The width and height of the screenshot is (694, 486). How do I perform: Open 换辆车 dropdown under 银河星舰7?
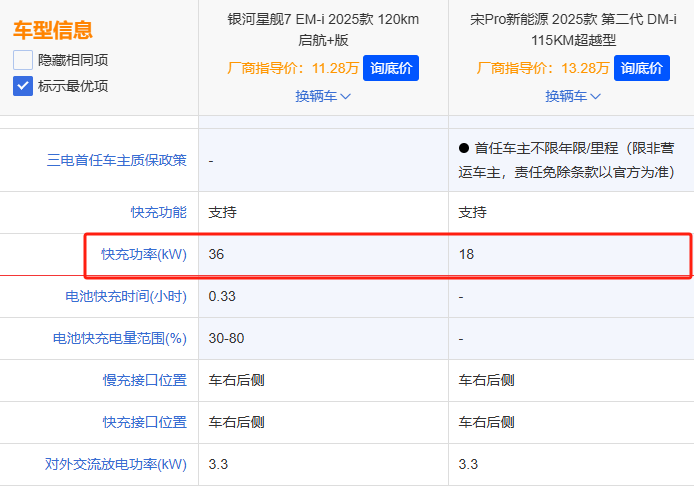323,96
